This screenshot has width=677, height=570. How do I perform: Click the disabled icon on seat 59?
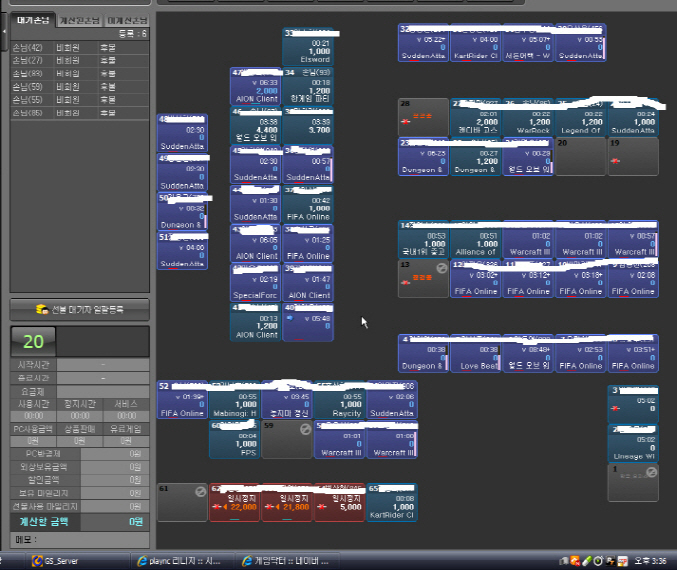(305, 429)
